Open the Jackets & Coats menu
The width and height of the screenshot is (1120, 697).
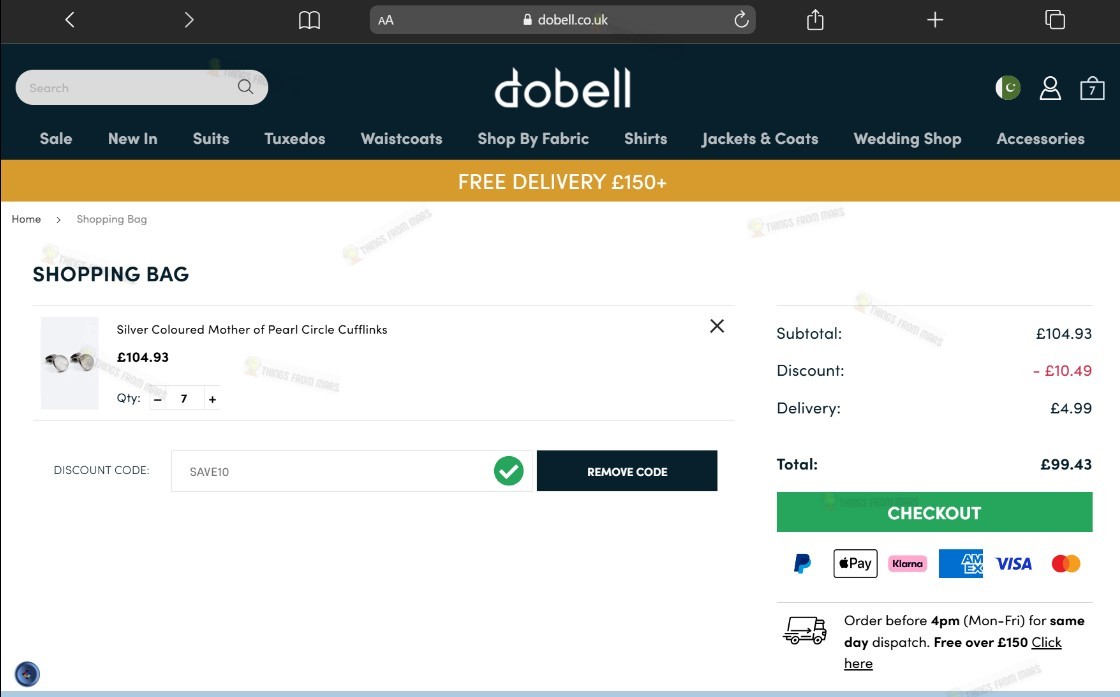(x=760, y=139)
